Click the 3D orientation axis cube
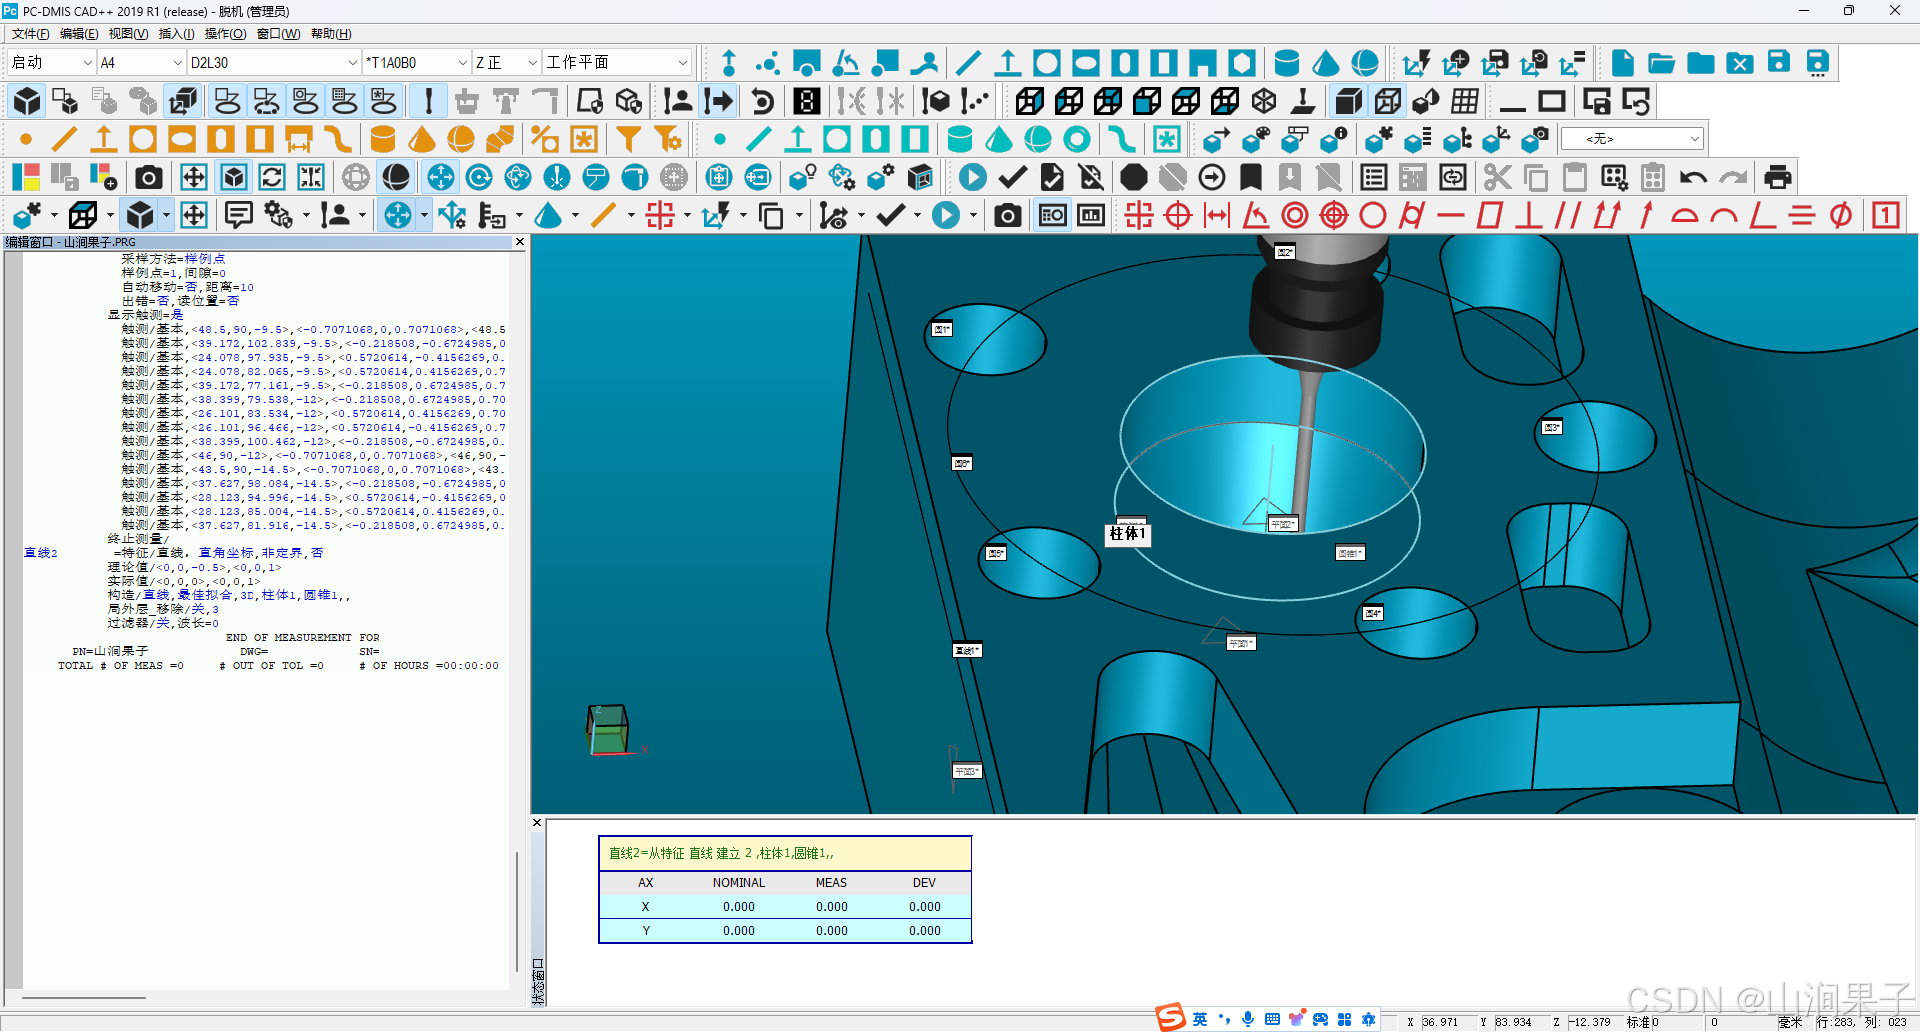Image resolution: width=1920 pixels, height=1032 pixels. [609, 730]
